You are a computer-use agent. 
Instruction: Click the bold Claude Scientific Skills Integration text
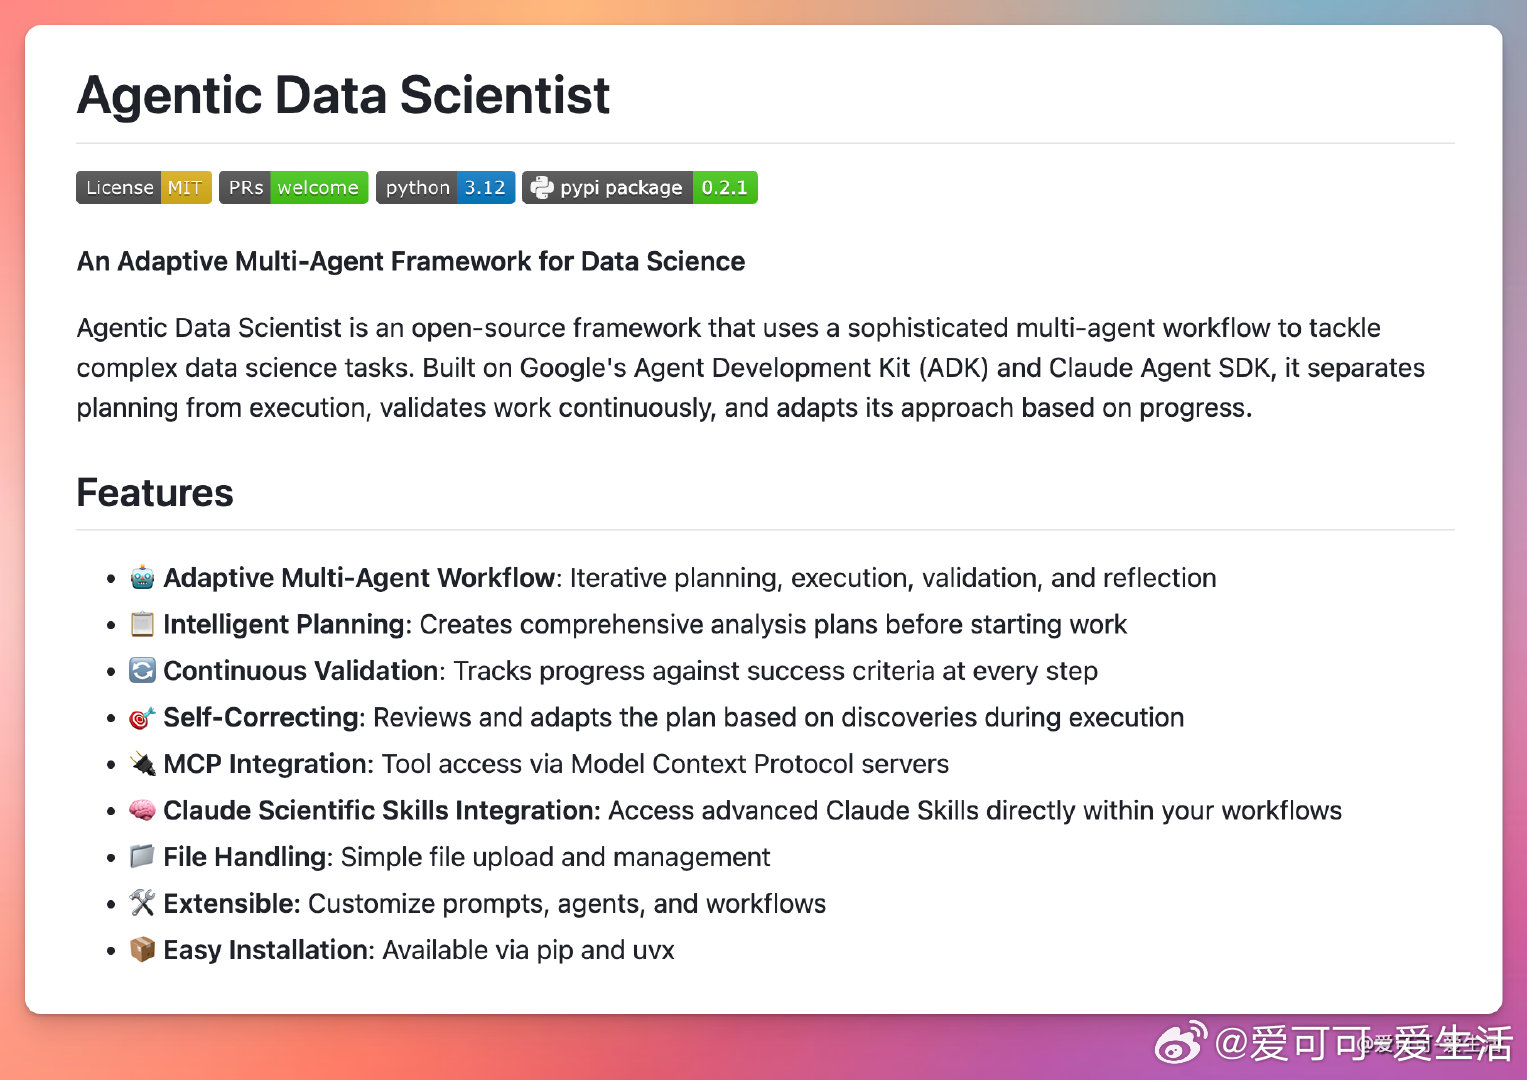pos(381,811)
